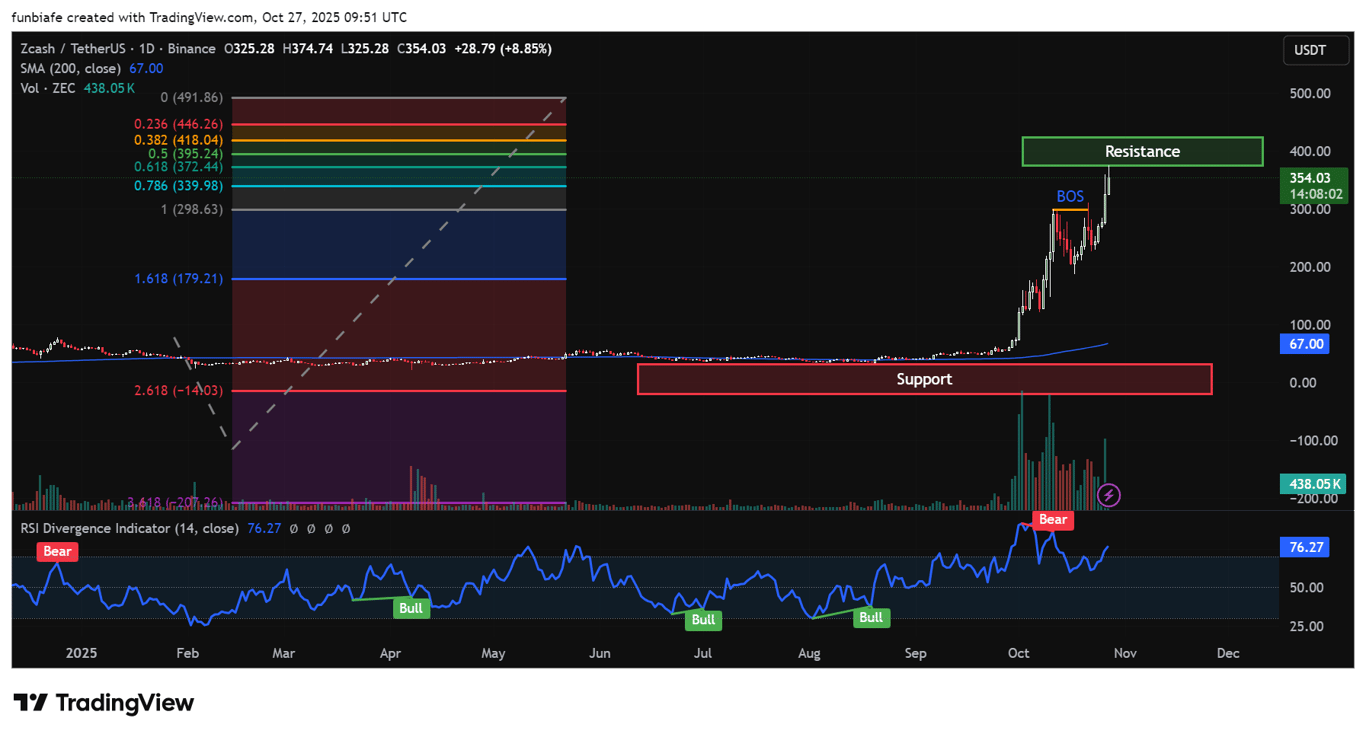
Task: Select the Bull divergence label near July
Action: (703, 620)
